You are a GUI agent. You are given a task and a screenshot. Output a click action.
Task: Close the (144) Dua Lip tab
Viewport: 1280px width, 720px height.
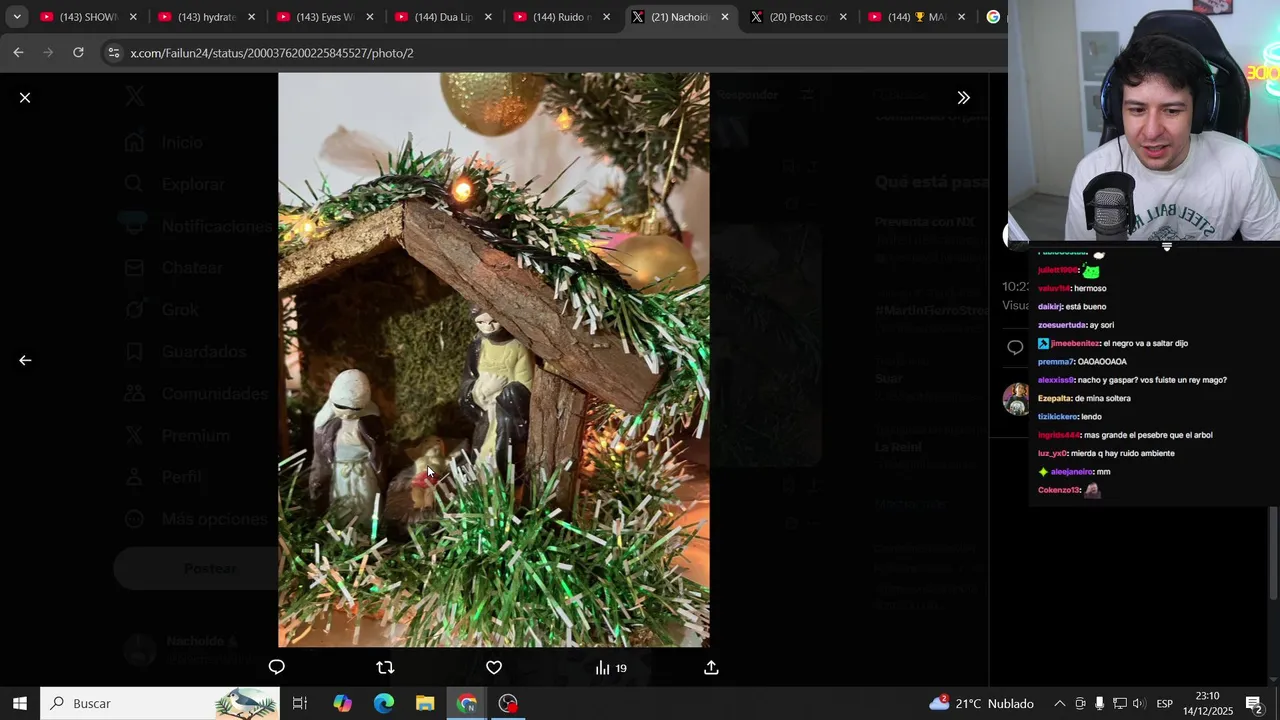488,17
